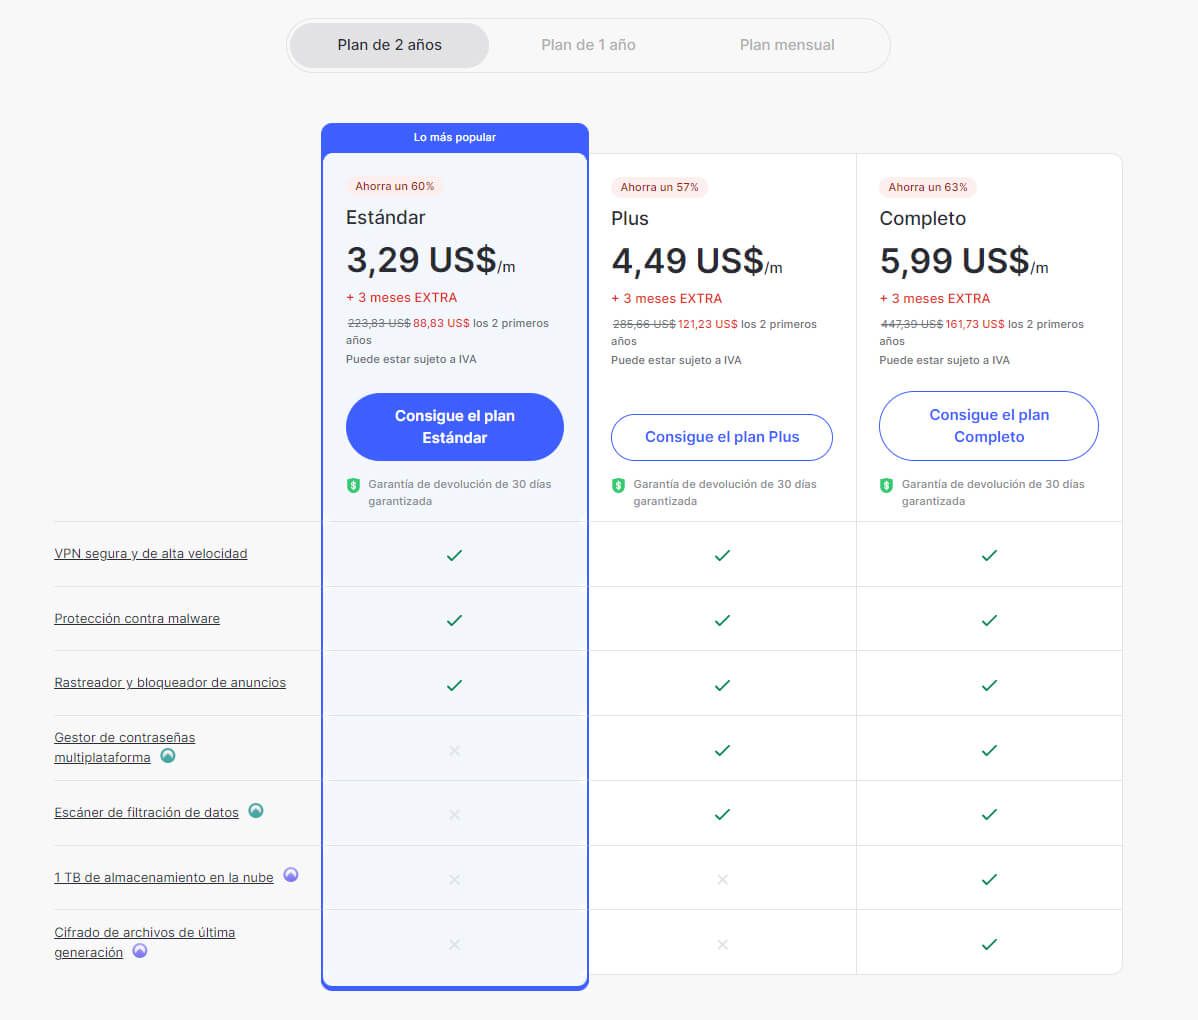The width and height of the screenshot is (1198, 1020).
Task: Click Plus checkmark for VPN segura row
Action: [722, 555]
